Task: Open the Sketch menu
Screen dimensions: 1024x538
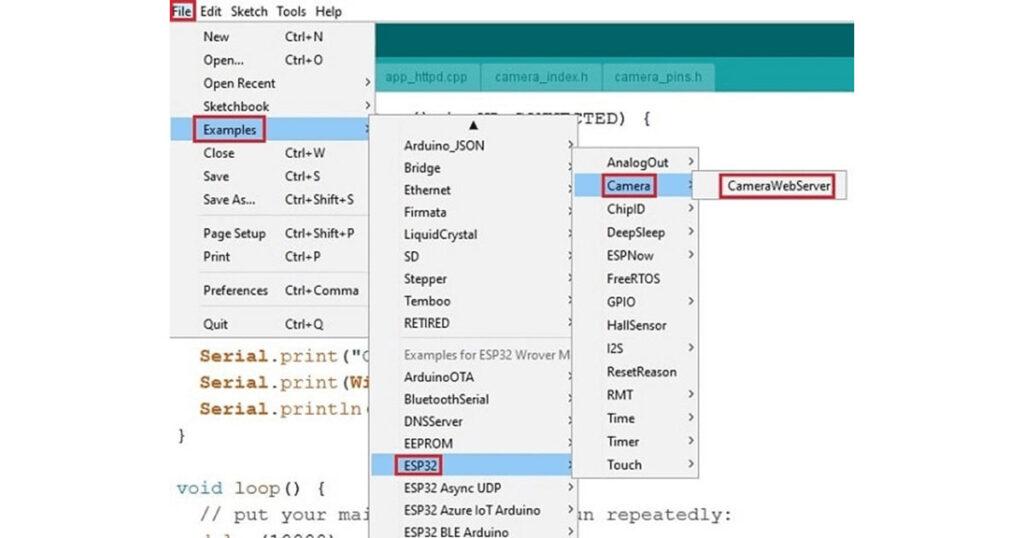Action: (249, 11)
